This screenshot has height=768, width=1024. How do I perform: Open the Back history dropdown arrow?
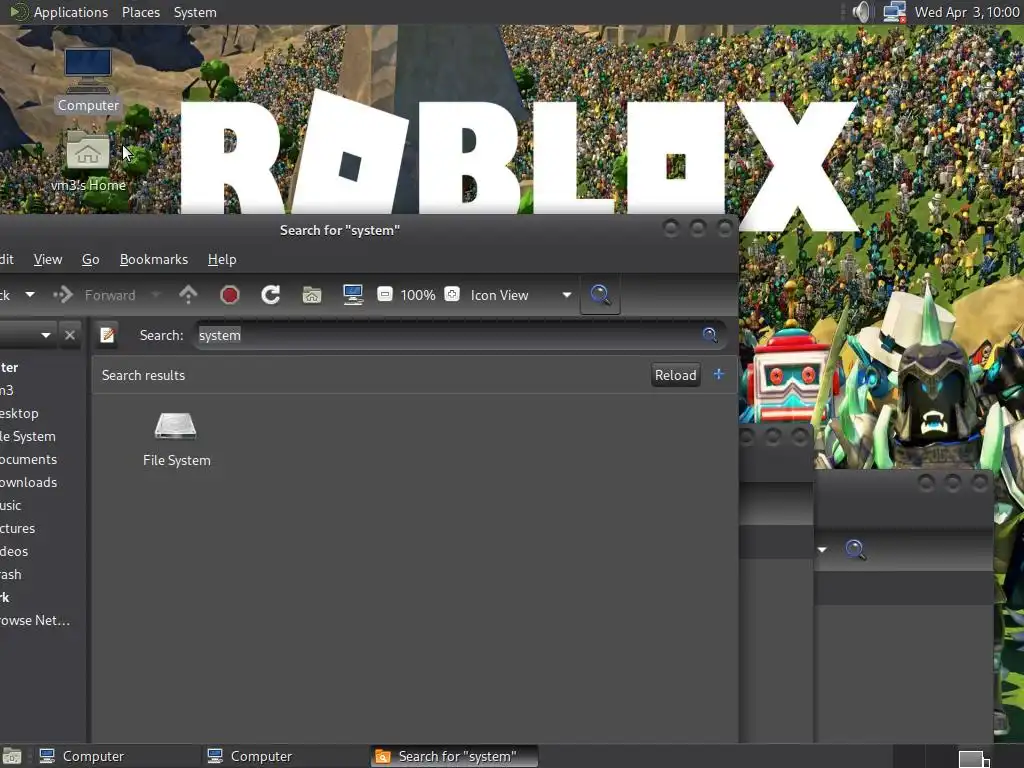click(x=30, y=295)
